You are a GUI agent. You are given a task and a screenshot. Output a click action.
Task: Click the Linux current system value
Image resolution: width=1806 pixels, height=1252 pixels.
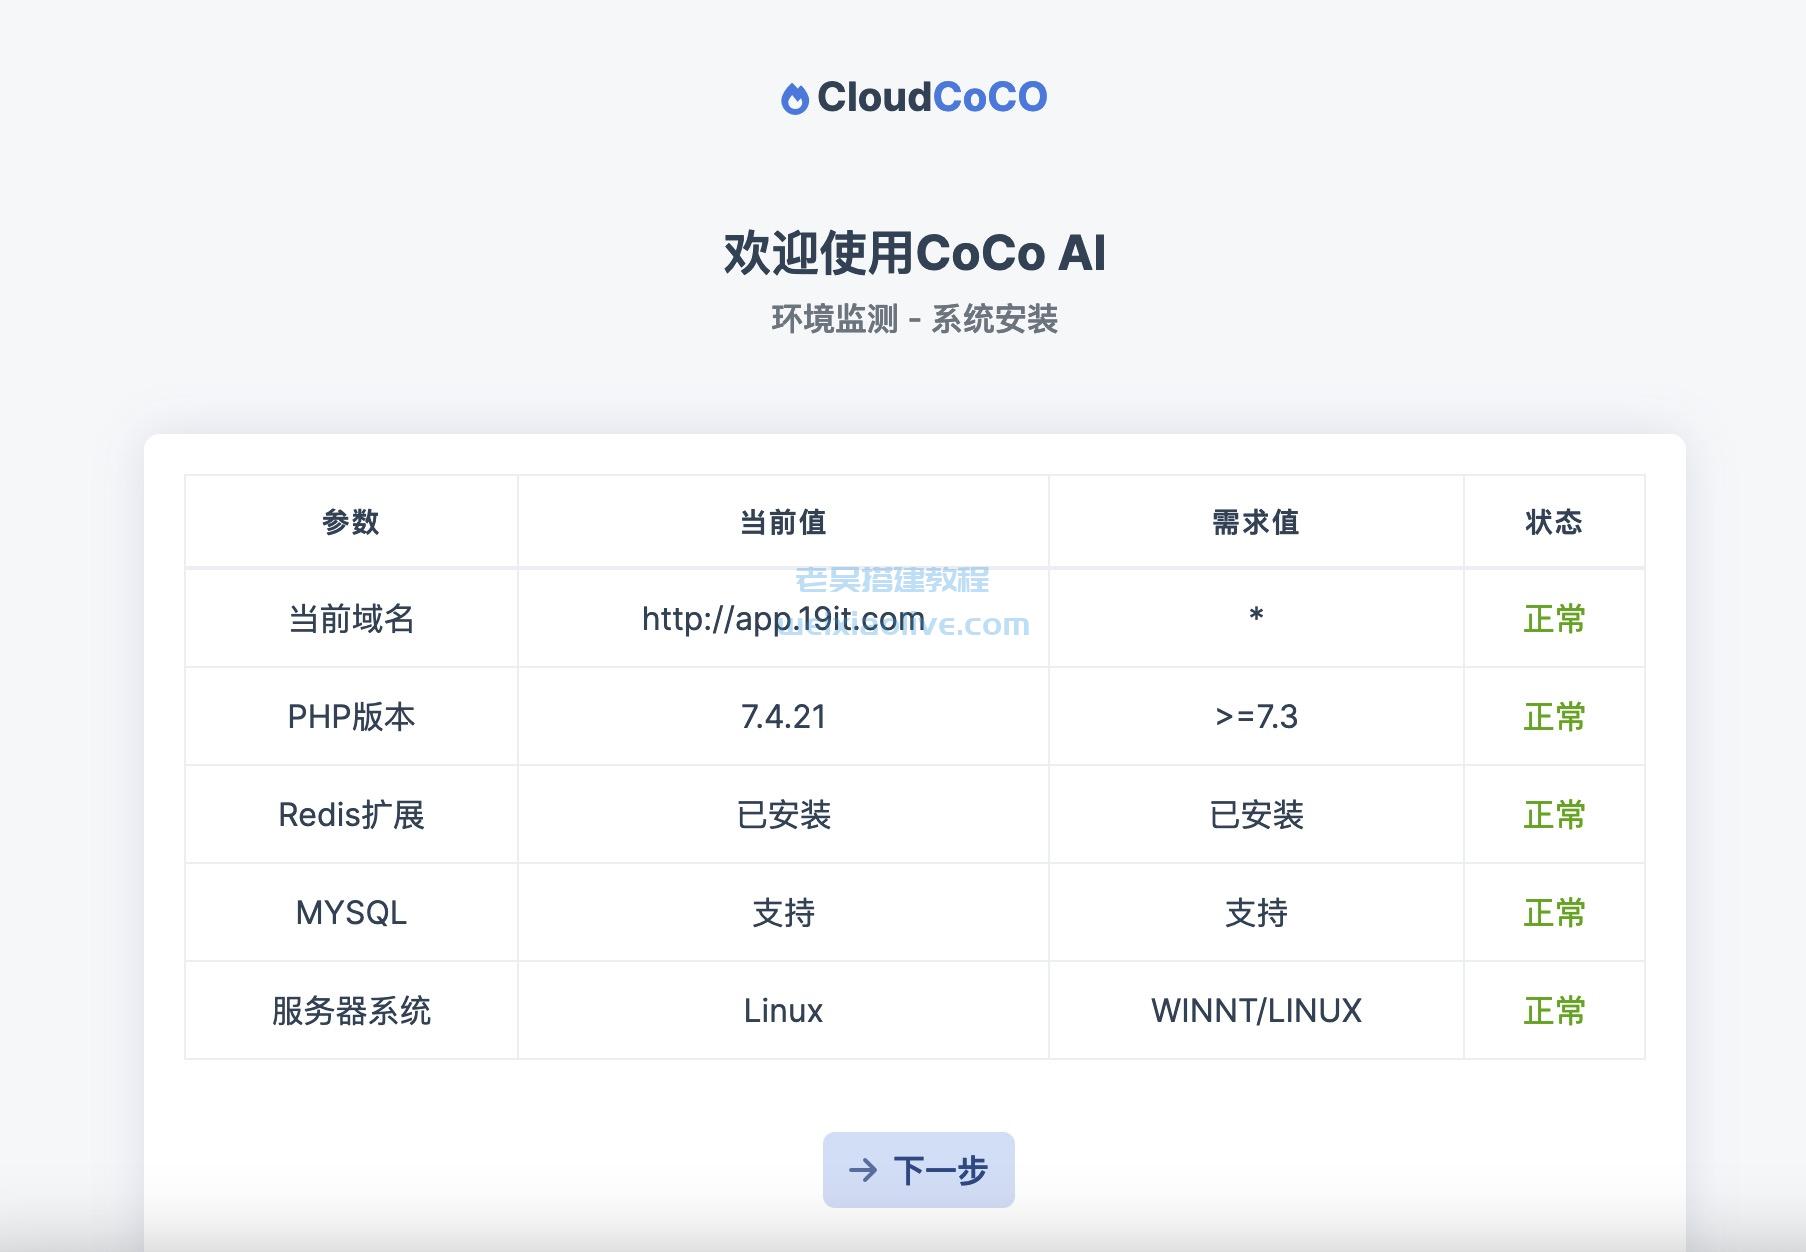point(783,1011)
